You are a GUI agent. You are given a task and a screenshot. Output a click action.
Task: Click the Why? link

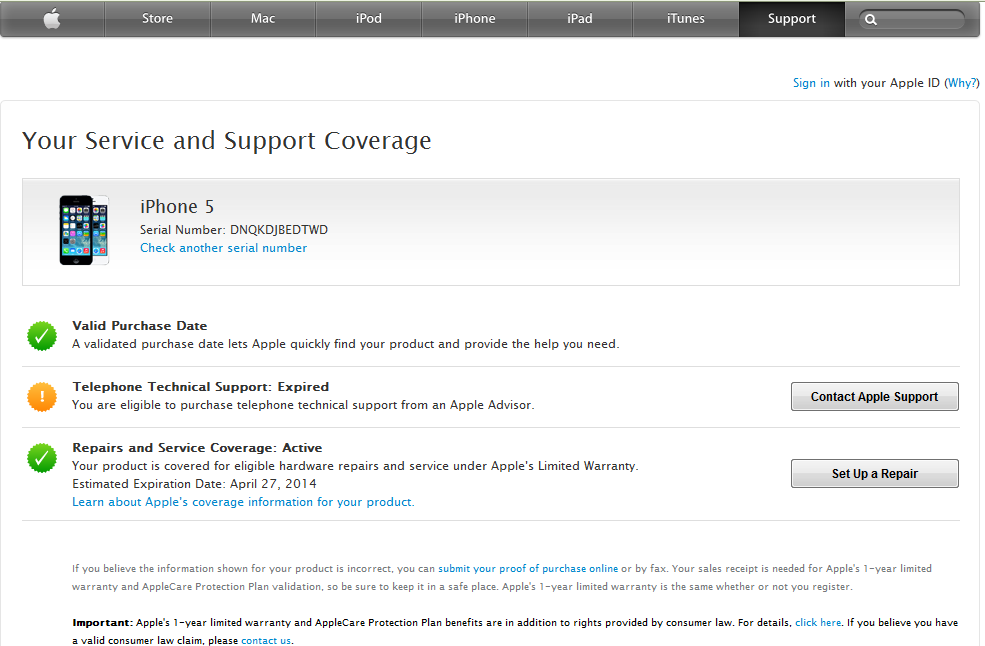(x=962, y=83)
